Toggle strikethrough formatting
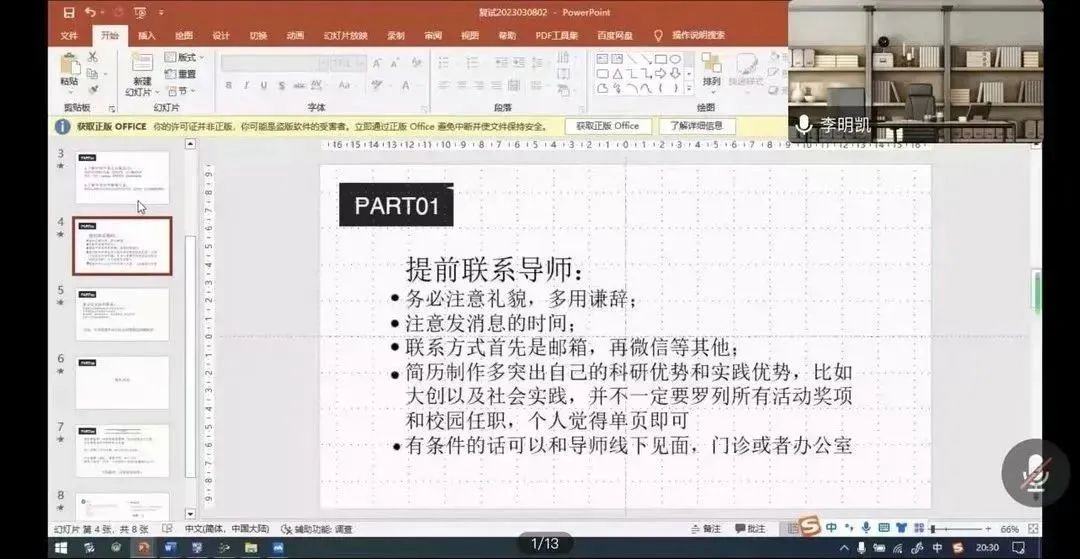Viewport: 1080px width, 559px height. click(x=299, y=85)
